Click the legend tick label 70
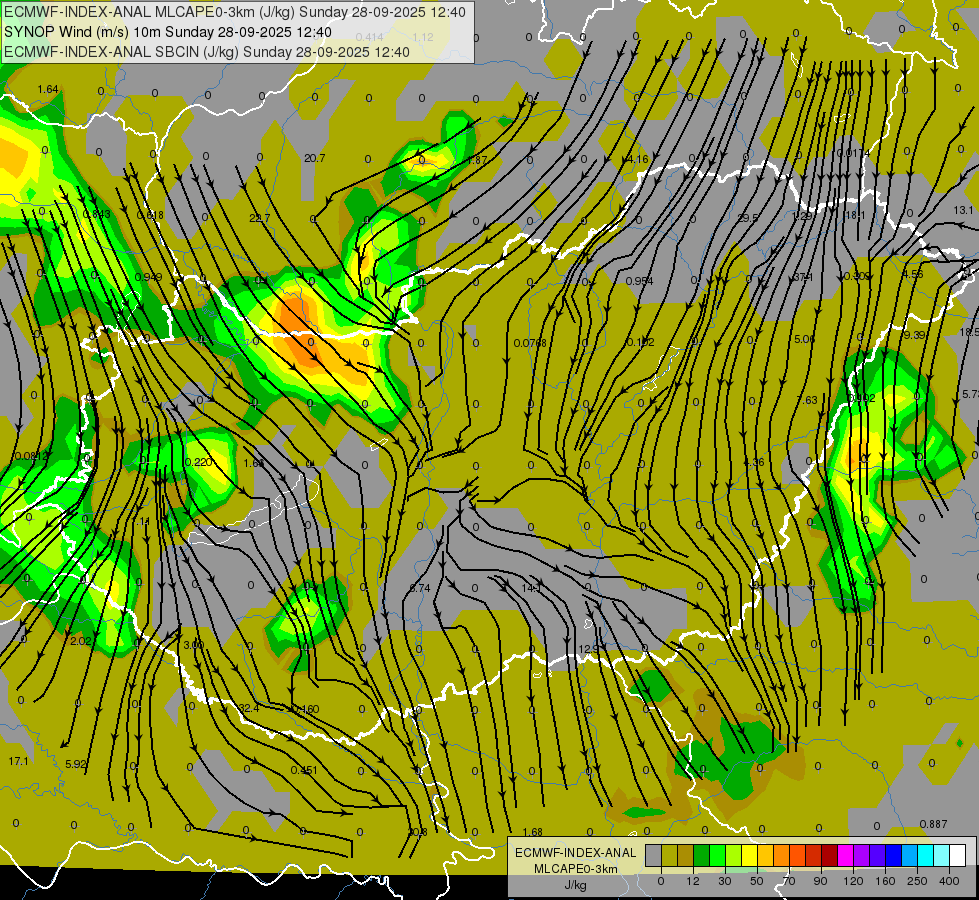The width and height of the screenshot is (979, 900). click(789, 881)
